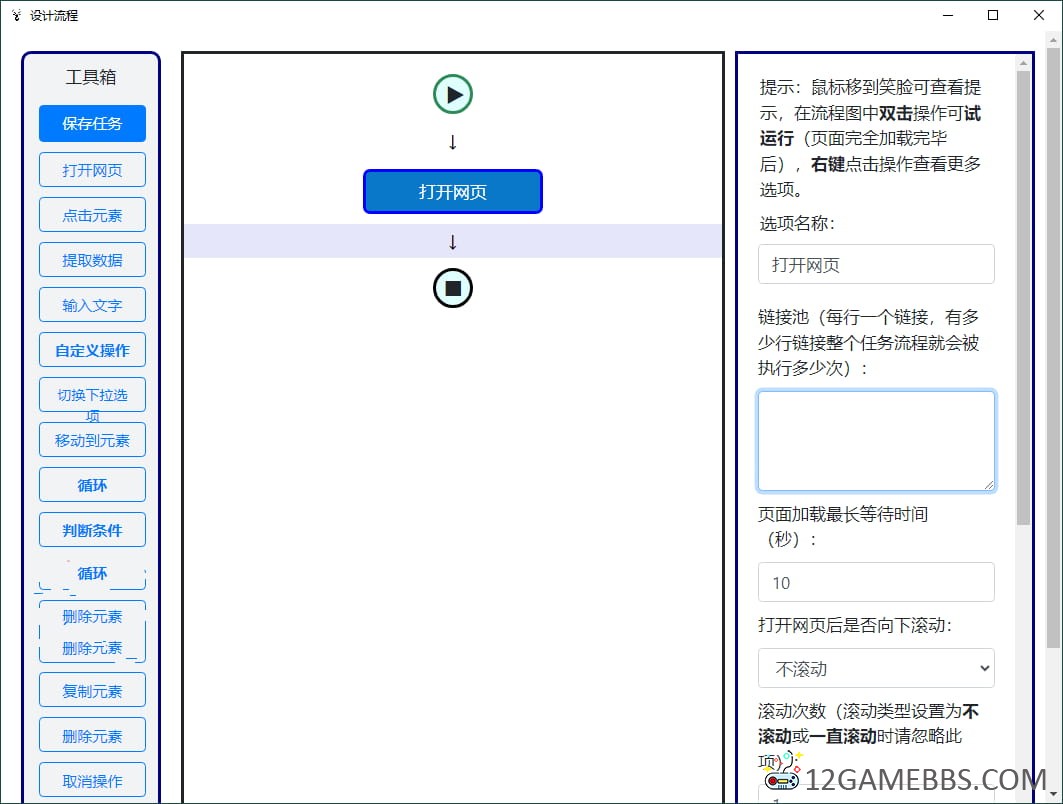Pick the 移动到元素 tool
The width and height of the screenshot is (1063, 804).
click(x=92, y=440)
